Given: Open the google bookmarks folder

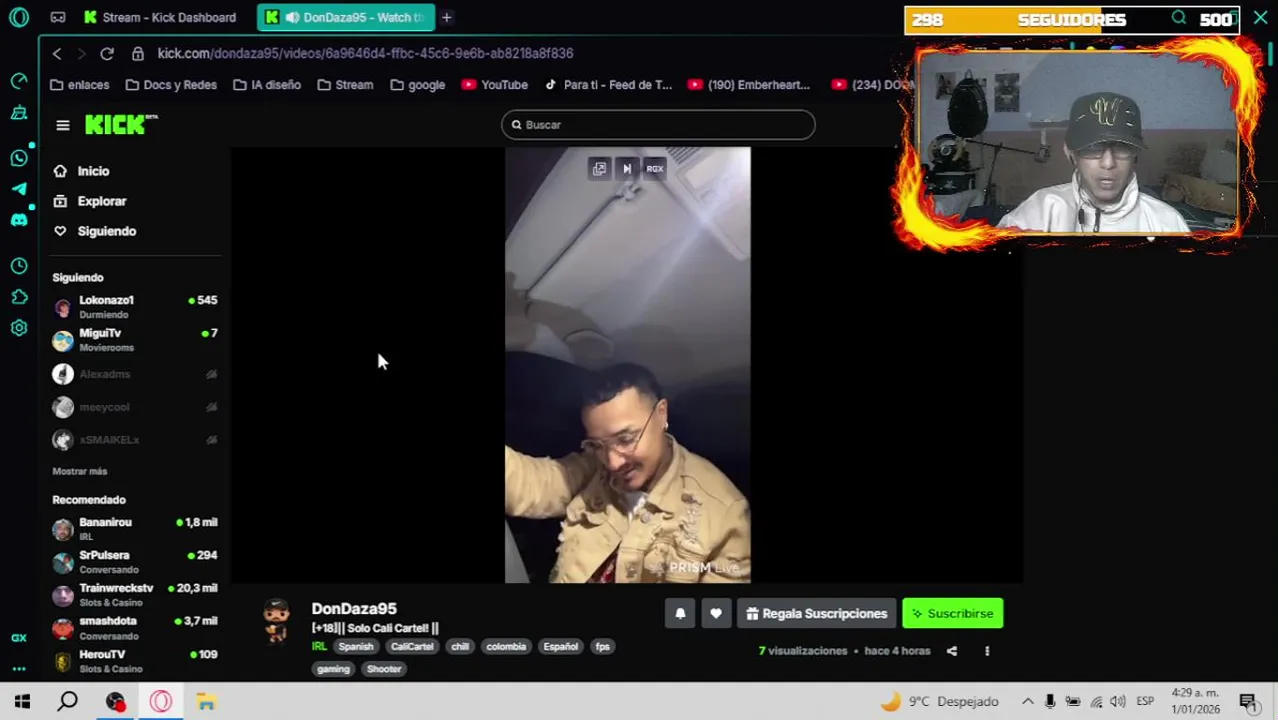Looking at the screenshot, I should [x=417, y=85].
